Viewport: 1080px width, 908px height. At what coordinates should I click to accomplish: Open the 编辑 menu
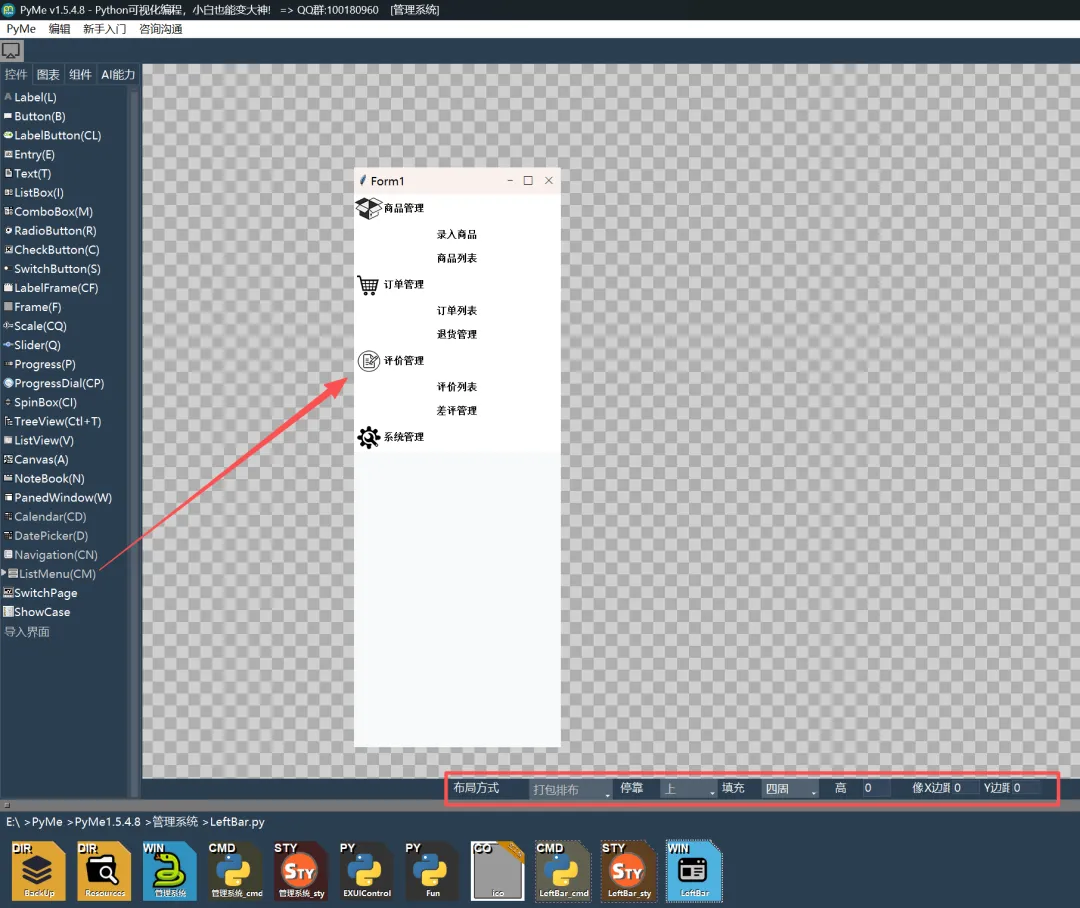(x=60, y=29)
